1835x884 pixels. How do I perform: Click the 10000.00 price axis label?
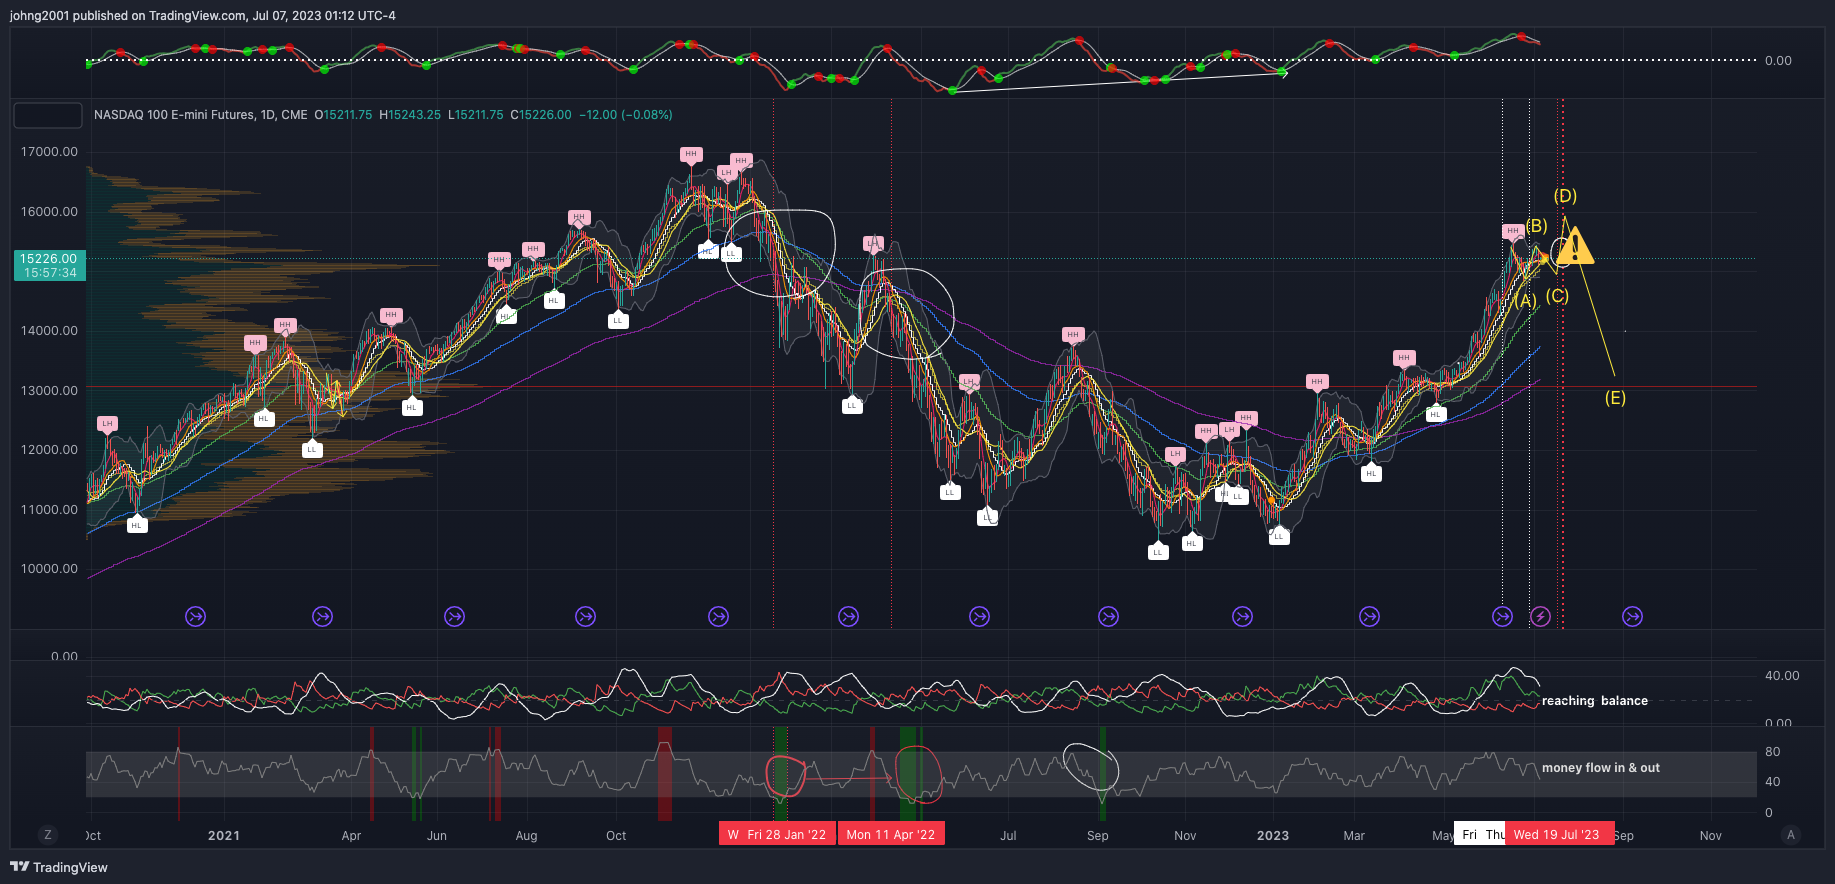pyautogui.click(x=49, y=569)
